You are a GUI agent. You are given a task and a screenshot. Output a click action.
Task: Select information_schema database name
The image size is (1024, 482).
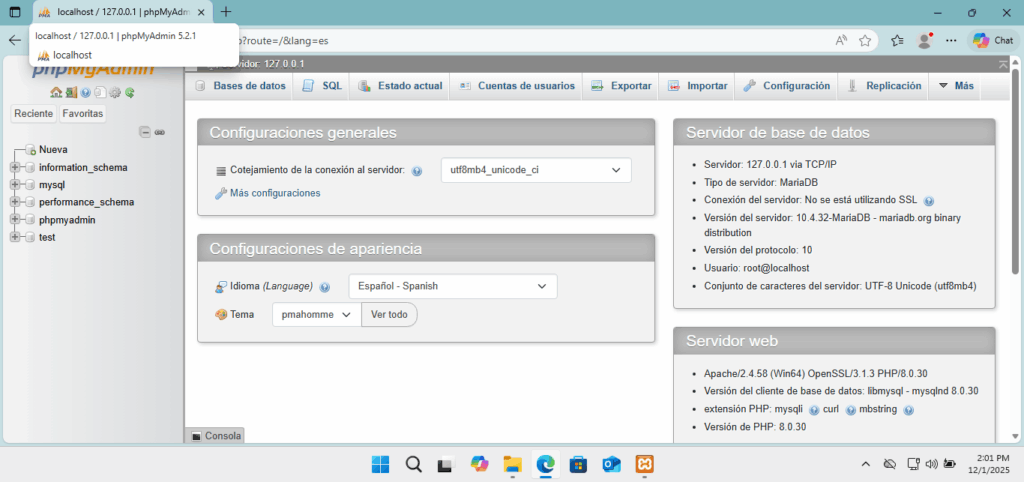(x=83, y=167)
